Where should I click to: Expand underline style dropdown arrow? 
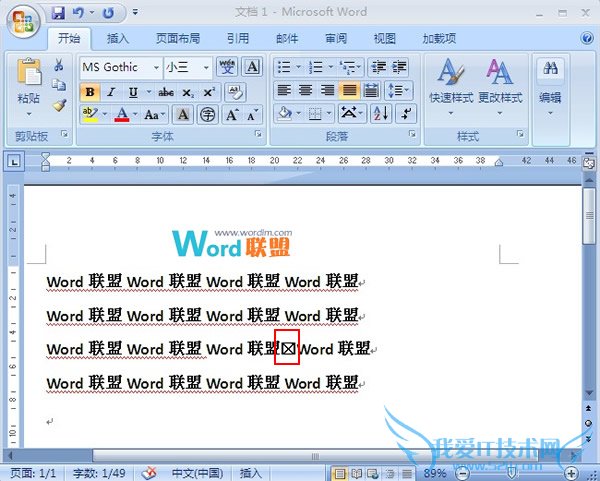tap(148, 92)
